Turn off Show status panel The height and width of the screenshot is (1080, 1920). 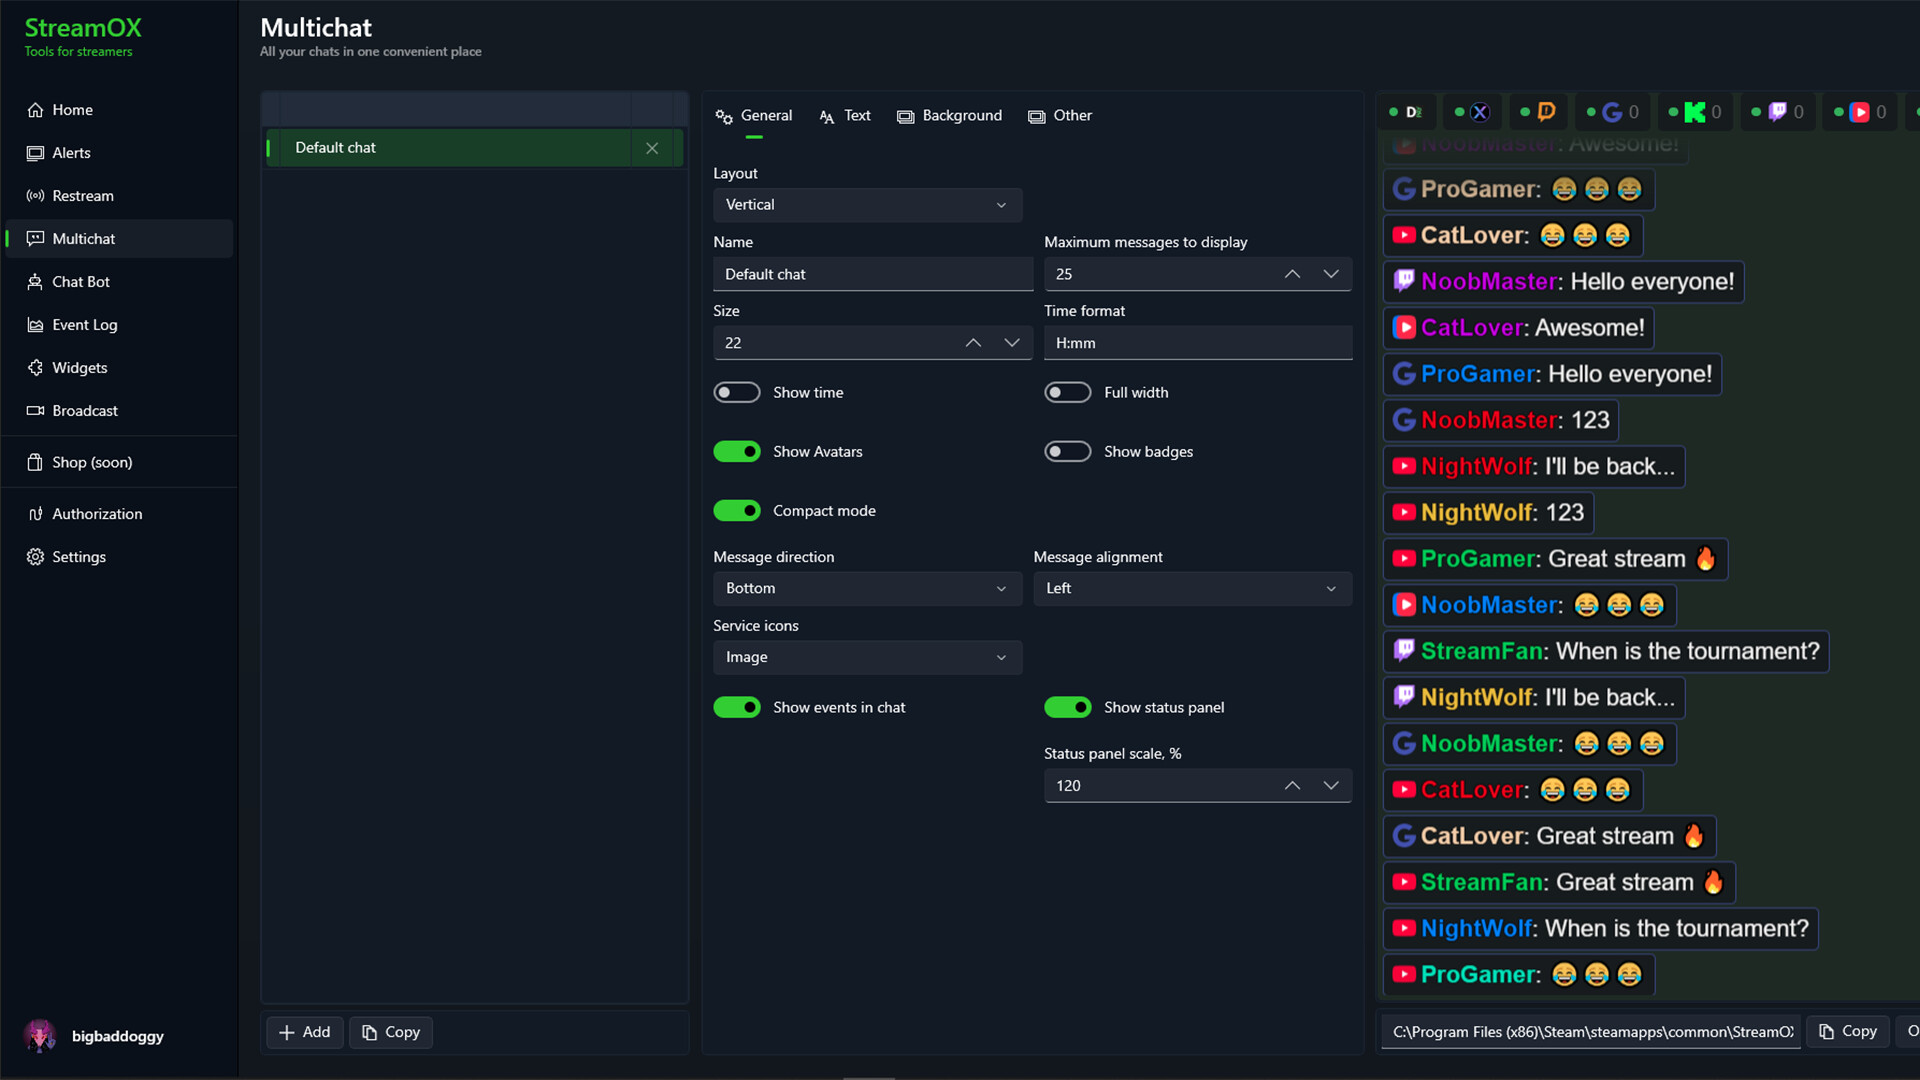tap(1068, 708)
